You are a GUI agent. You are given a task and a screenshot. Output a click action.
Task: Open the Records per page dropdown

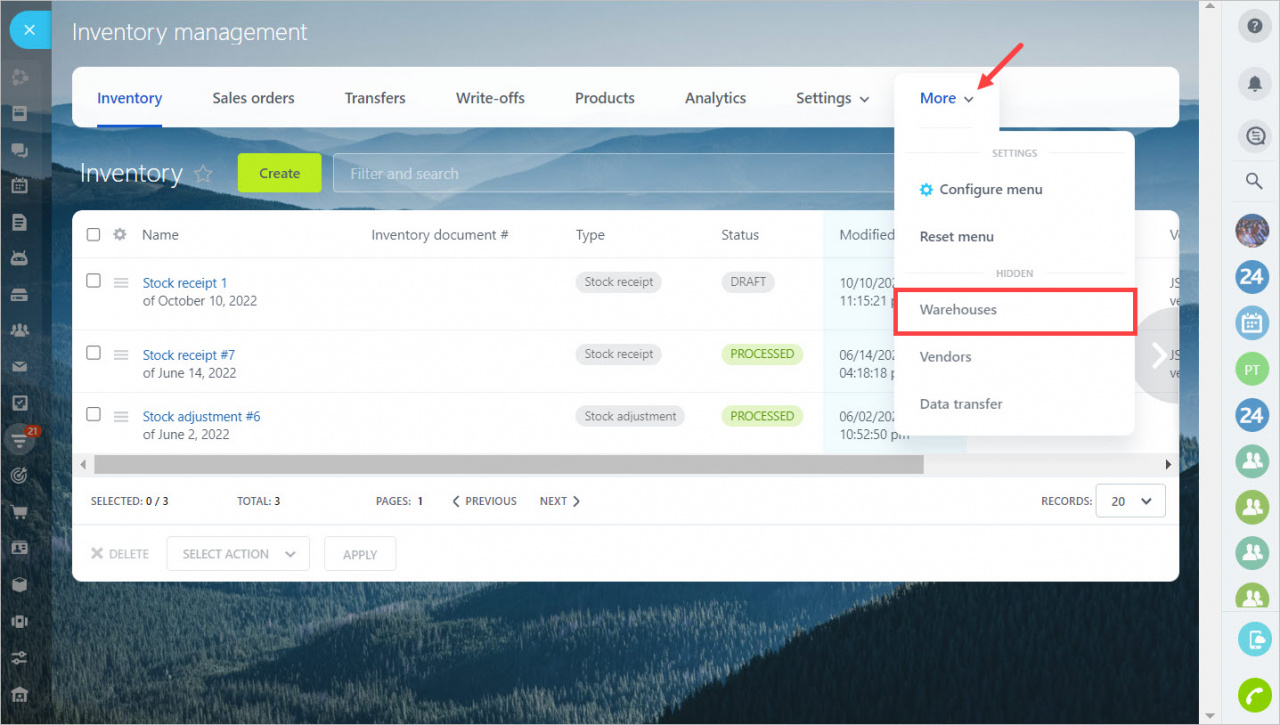point(1130,501)
